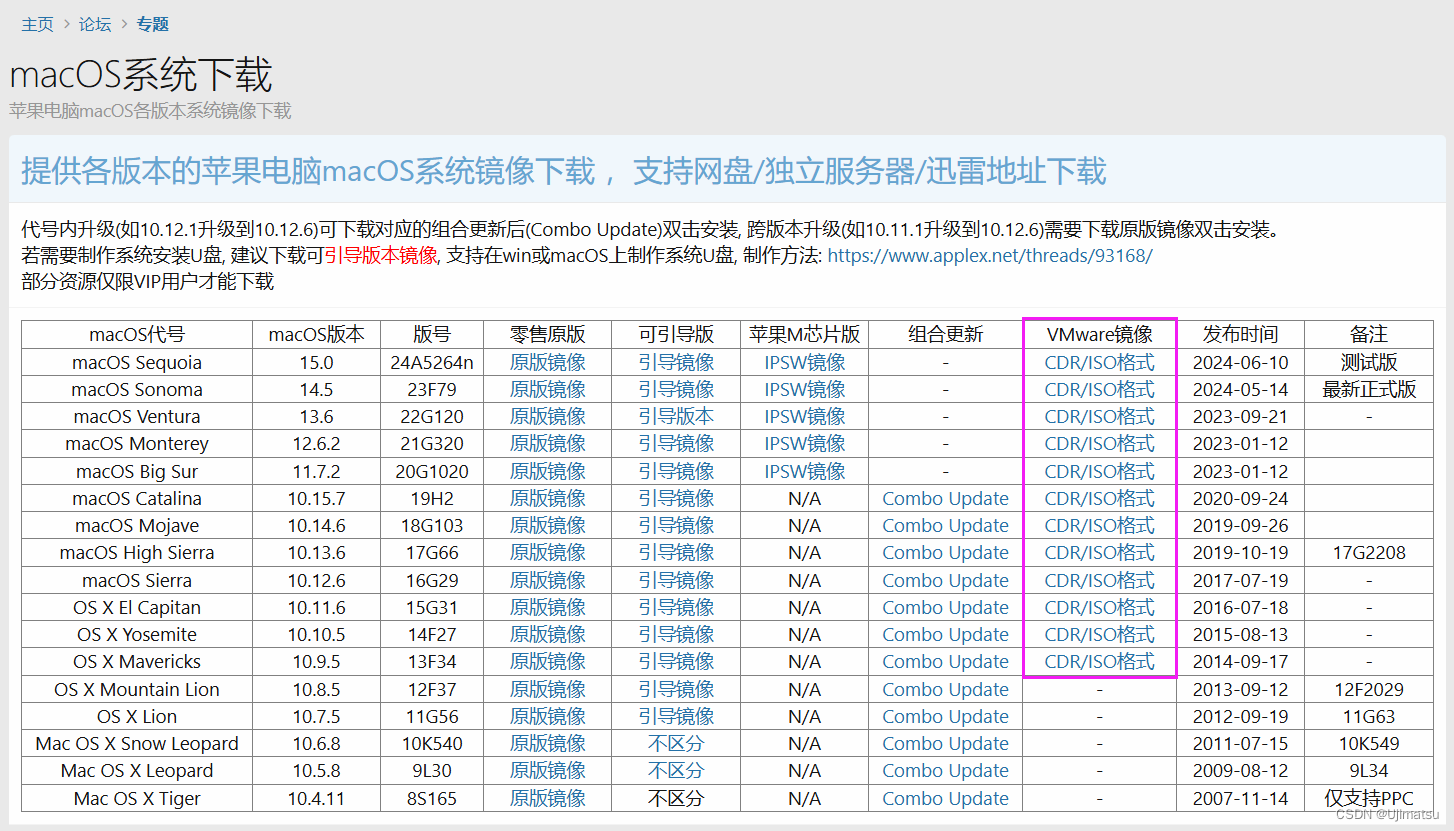The image size is (1454, 831).
Task: Open CDR/ISO格式 for macOS Ventura
Action: click(1099, 416)
